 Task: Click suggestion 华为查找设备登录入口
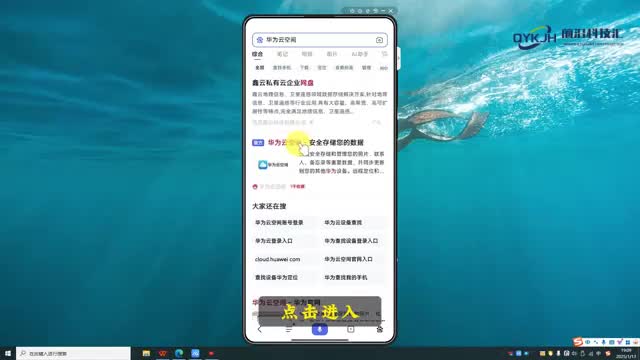351,241
